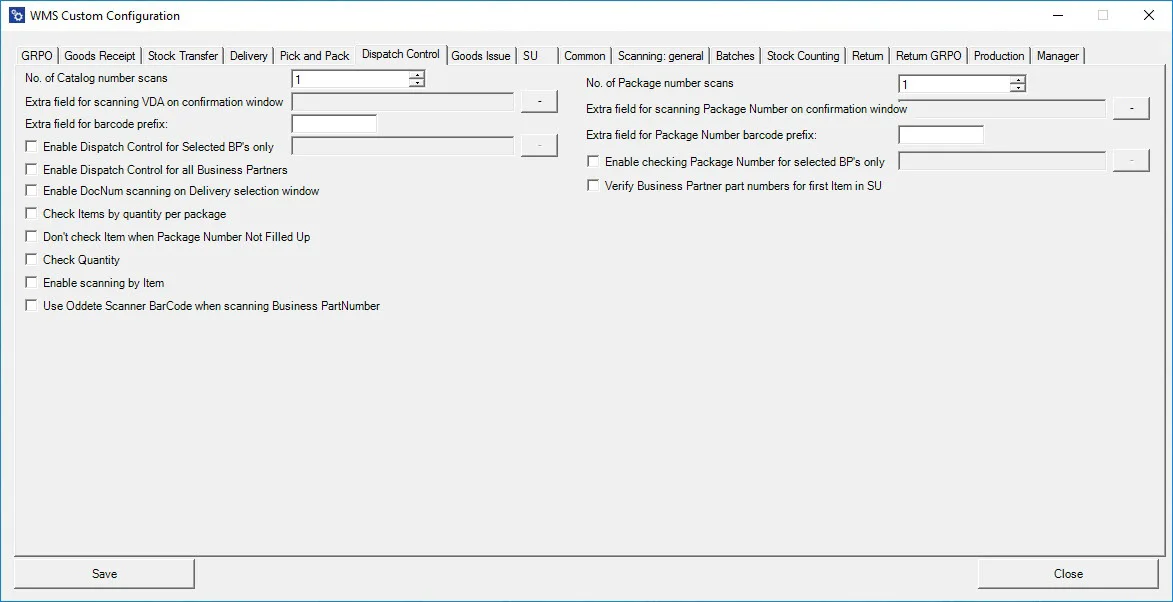Click the WMS Custom Configuration app icon
Viewport: 1173px width, 602px height.
17,16
